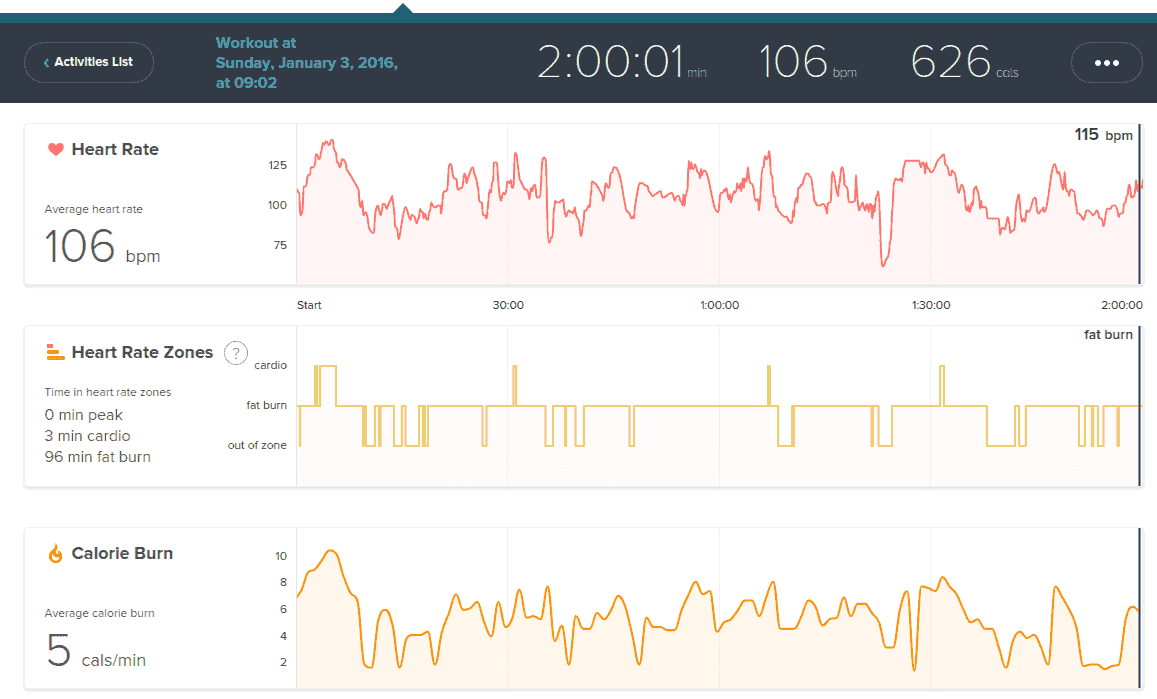1157x699 pixels.
Task: Click the 106 bpm value in header
Action: (x=796, y=62)
